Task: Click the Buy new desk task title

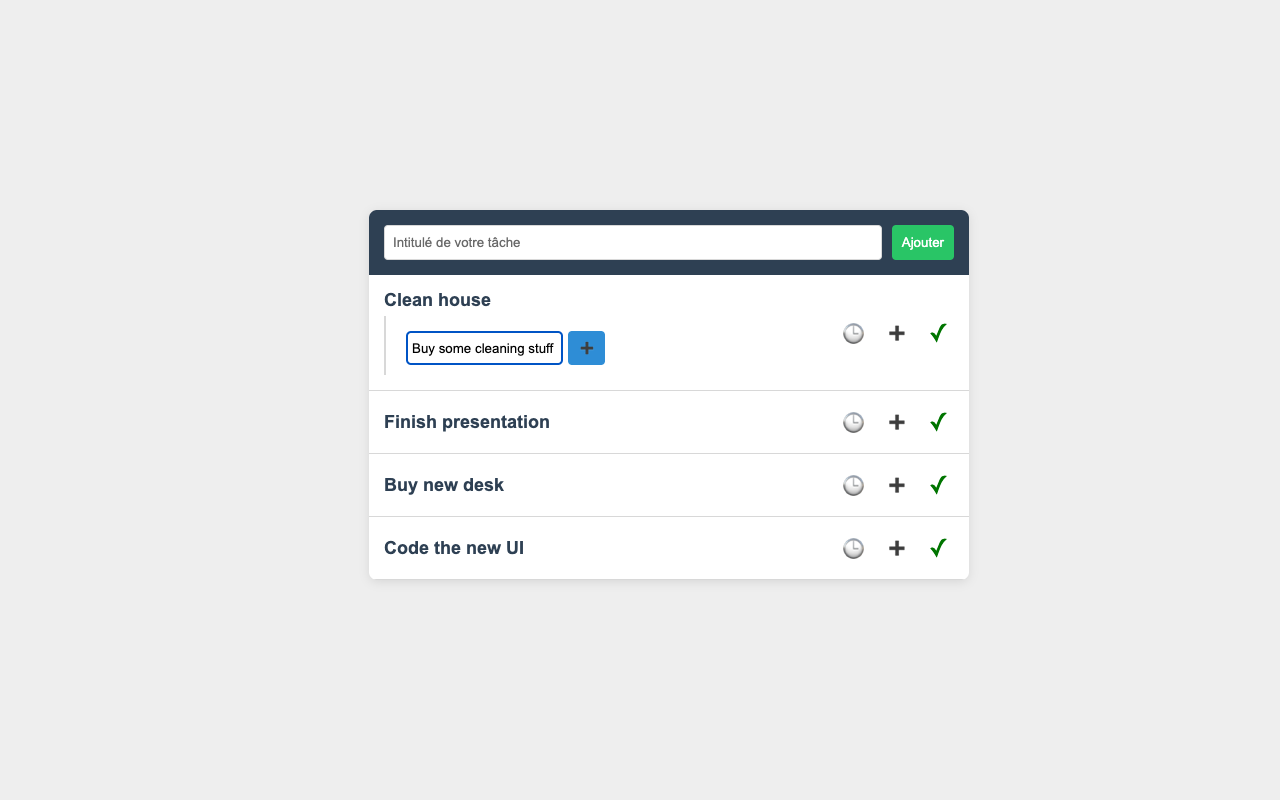Action: [x=444, y=485]
